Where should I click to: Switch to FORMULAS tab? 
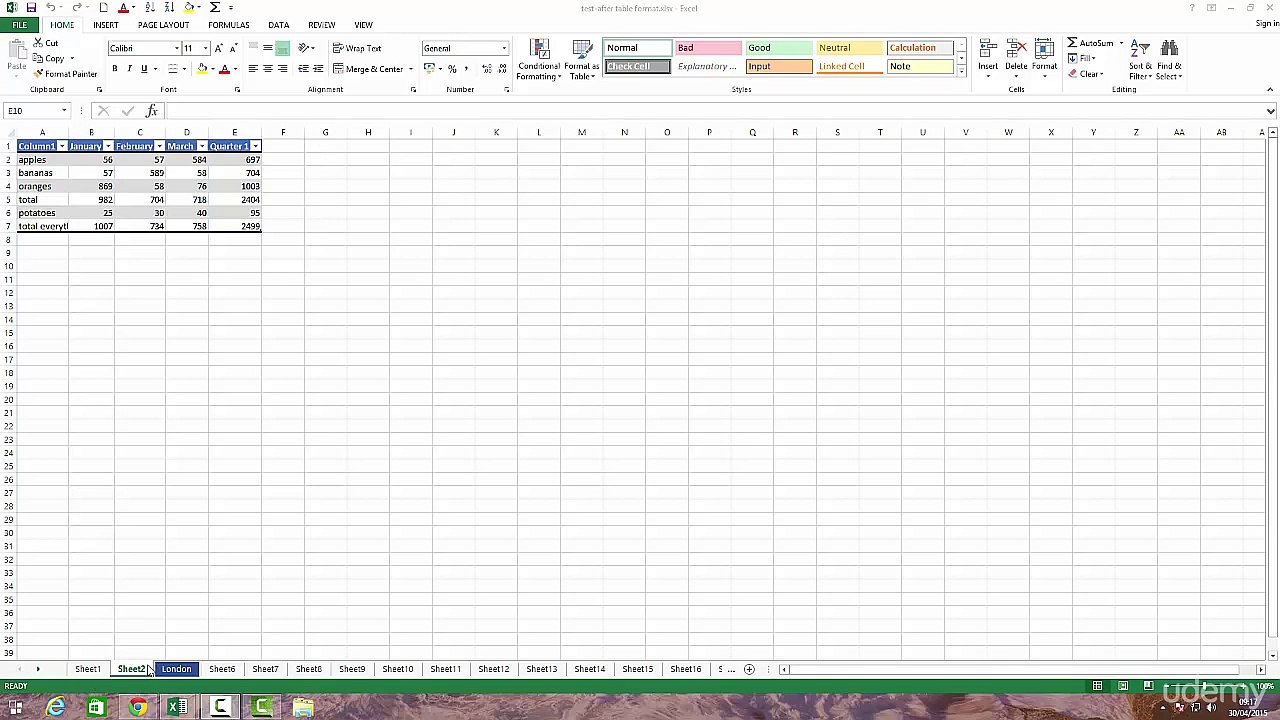(x=228, y=25)
